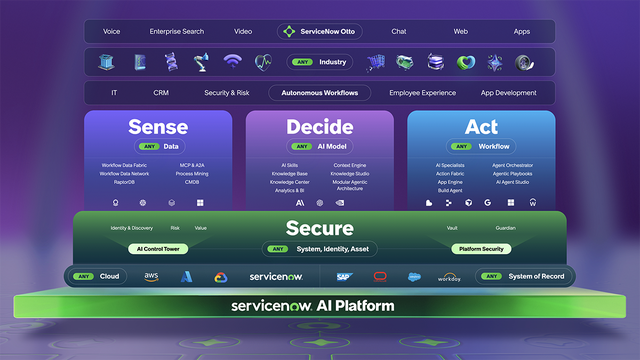Open the Video channel tab
Viewport: 640px width, 360px height.
pos(243,31)
